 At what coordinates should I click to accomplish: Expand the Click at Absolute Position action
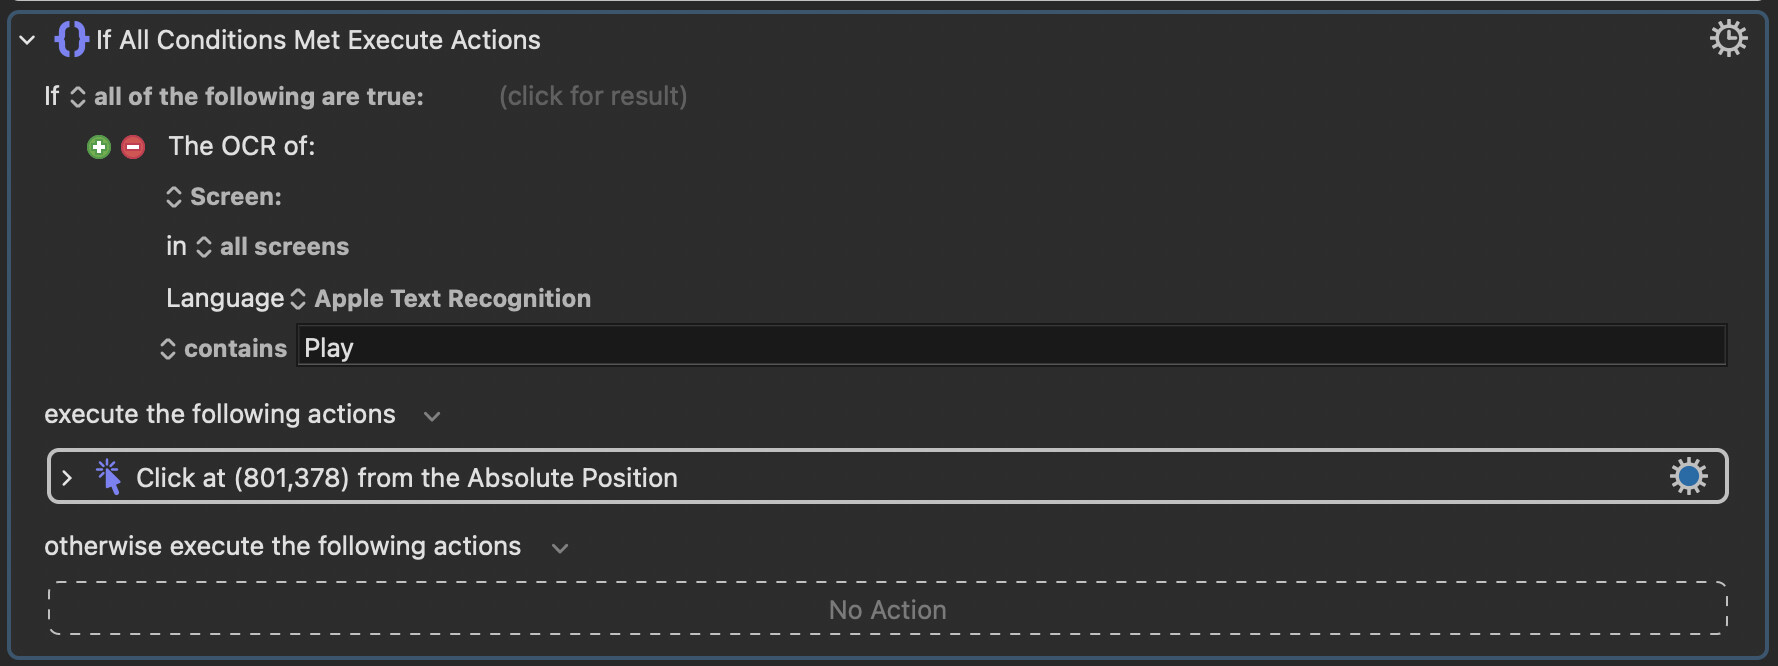coord(67,478)
